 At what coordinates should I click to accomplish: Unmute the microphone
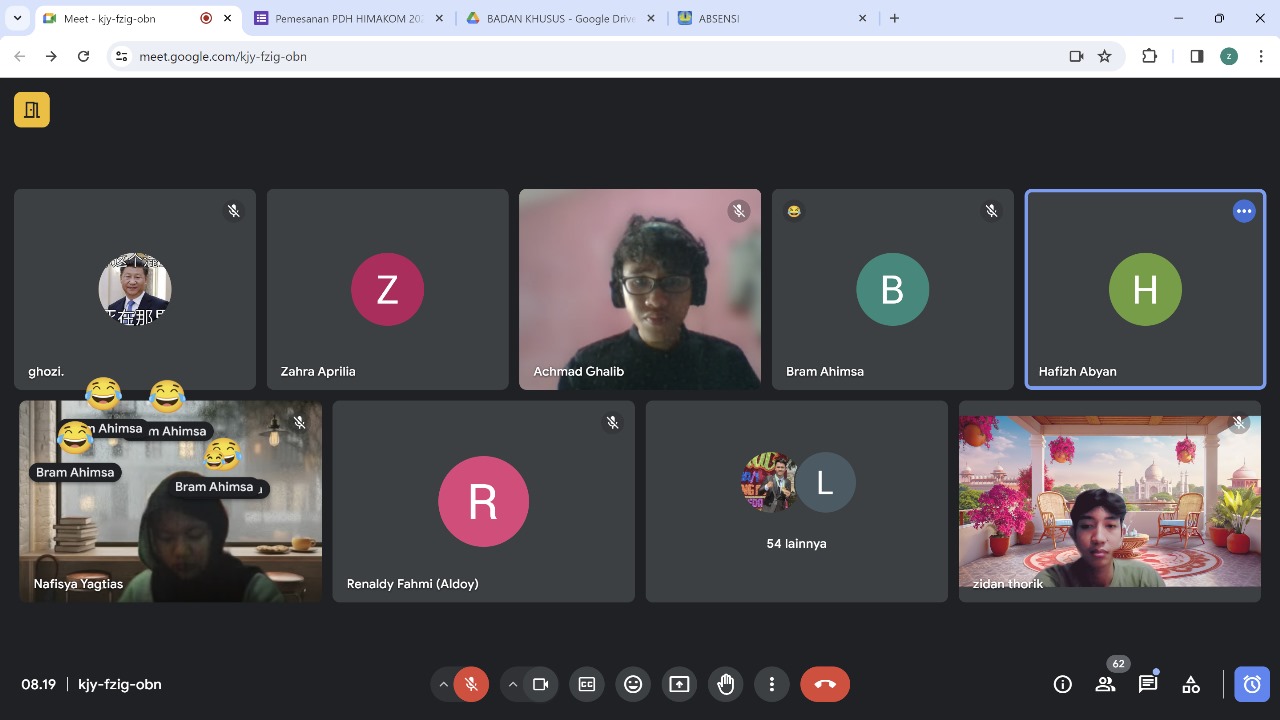tap(471, 684)
